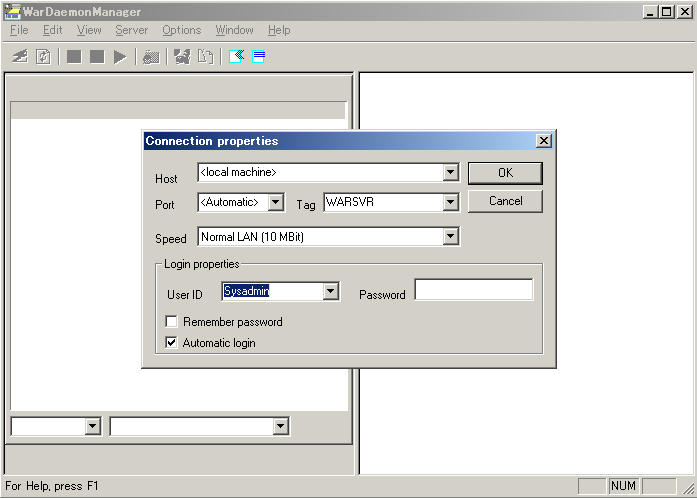Click the blue lines list view toolbar icon

(x=259, y=56)
